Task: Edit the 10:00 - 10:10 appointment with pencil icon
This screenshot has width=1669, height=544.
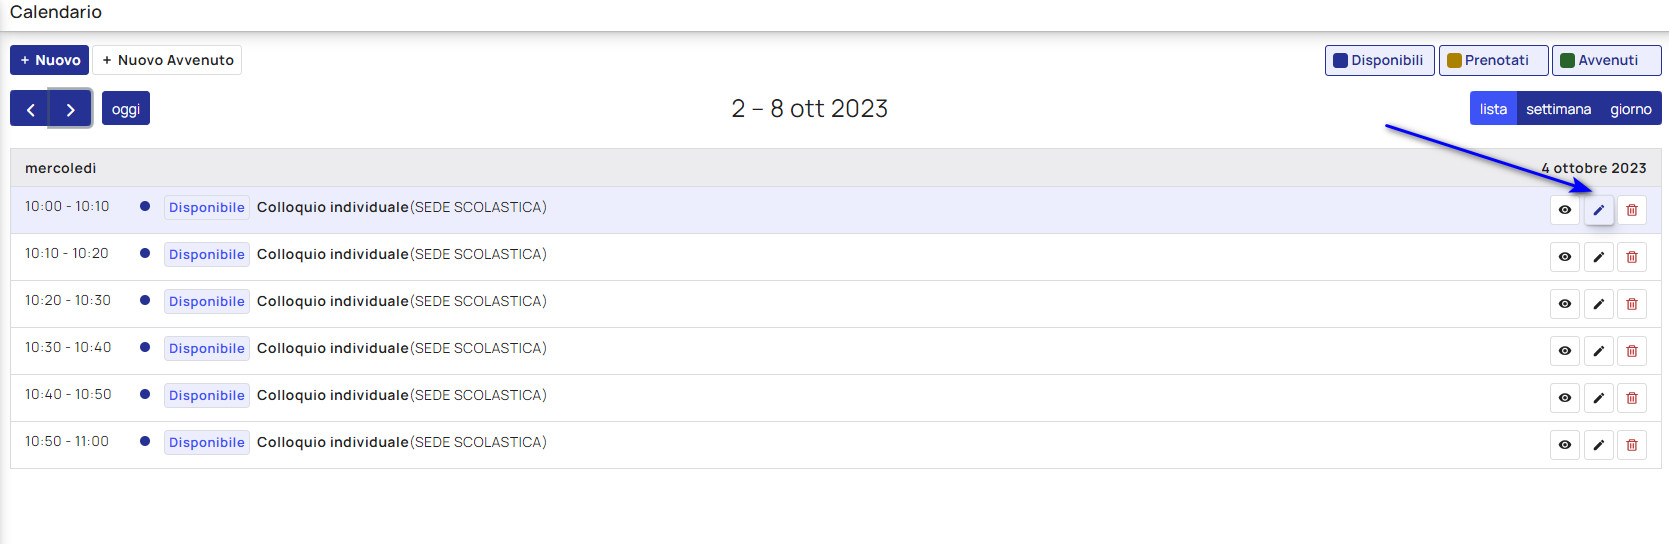Action: [1598, 210]
